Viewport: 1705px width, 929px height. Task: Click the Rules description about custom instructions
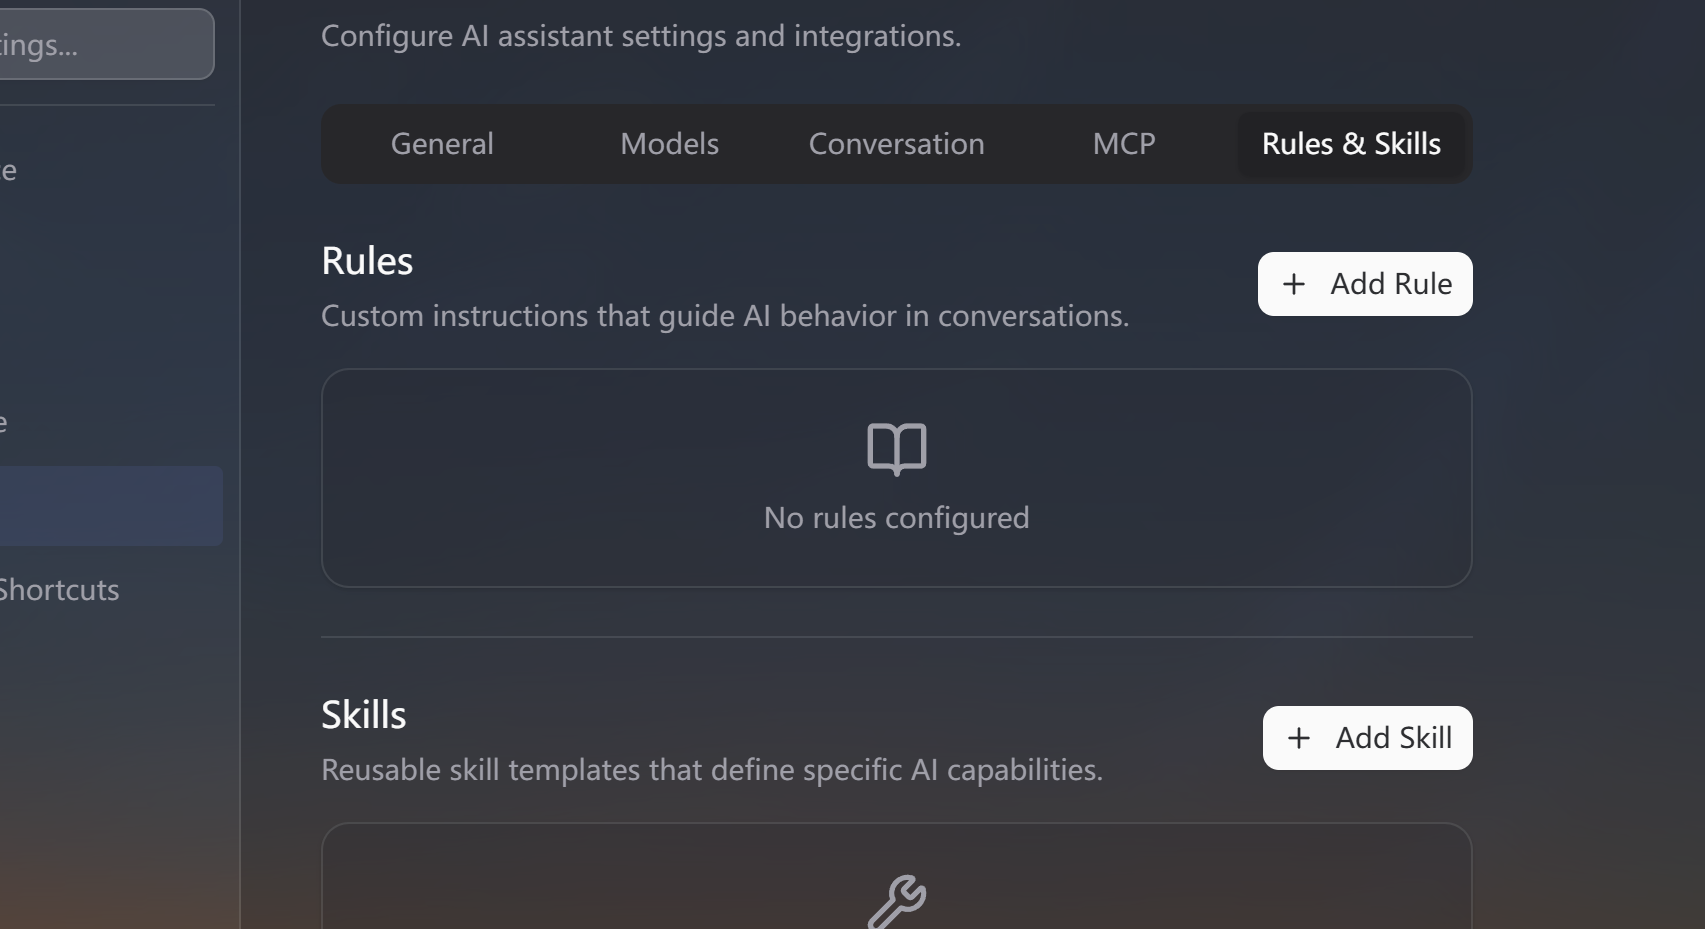[x=724, y=316]
